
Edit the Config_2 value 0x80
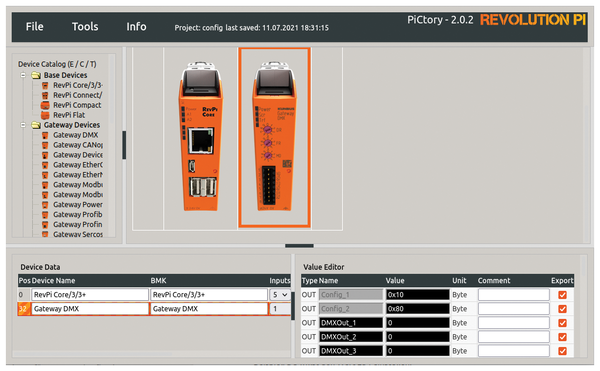417,309
